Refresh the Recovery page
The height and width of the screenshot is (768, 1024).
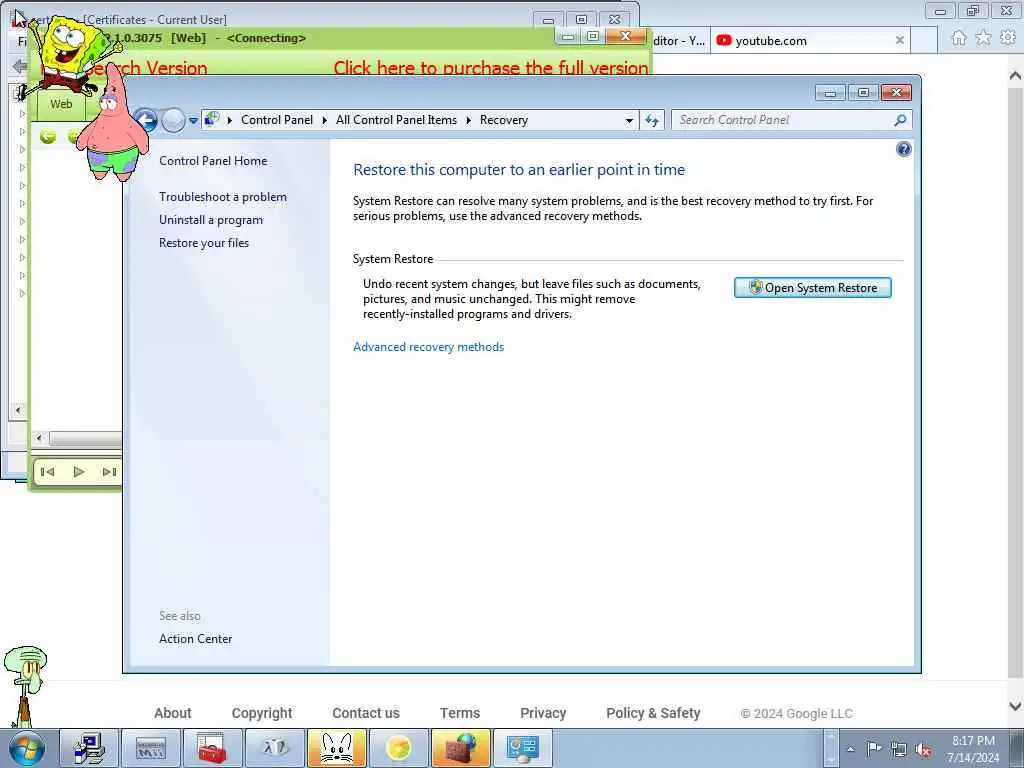coord(652,120)
